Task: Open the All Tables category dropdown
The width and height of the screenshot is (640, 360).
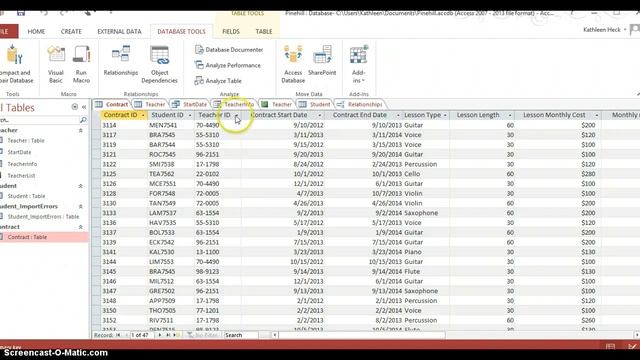Action: pos(75,107)
